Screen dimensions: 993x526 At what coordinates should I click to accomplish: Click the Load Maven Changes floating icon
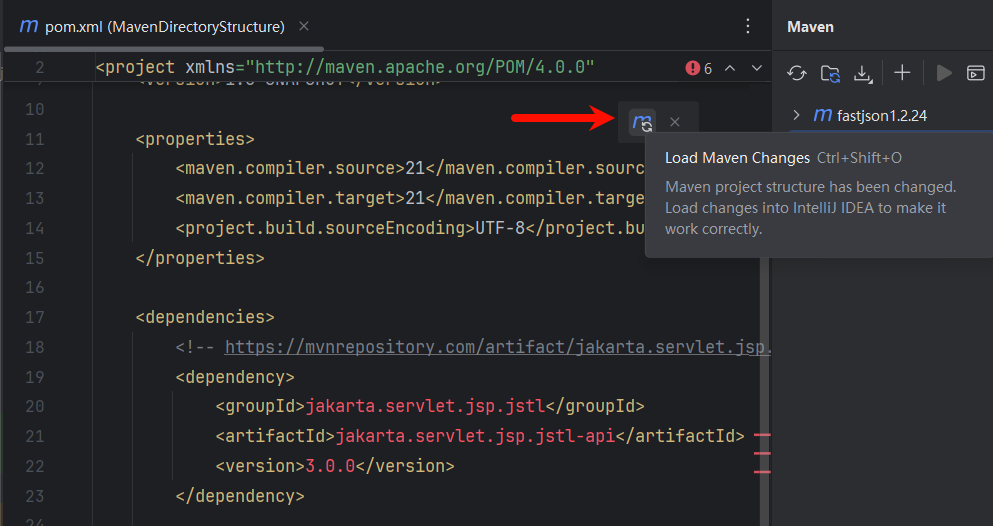click(x=643, y=122)
